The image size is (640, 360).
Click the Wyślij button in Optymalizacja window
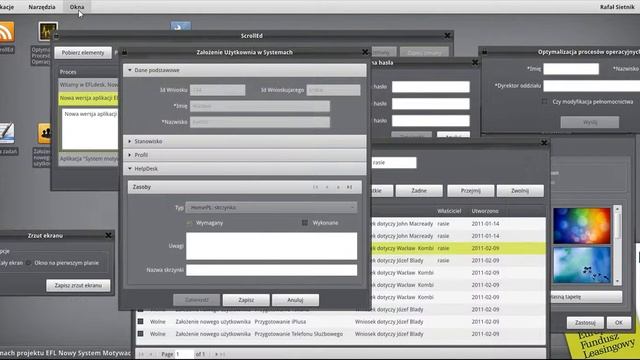(590, 122)
